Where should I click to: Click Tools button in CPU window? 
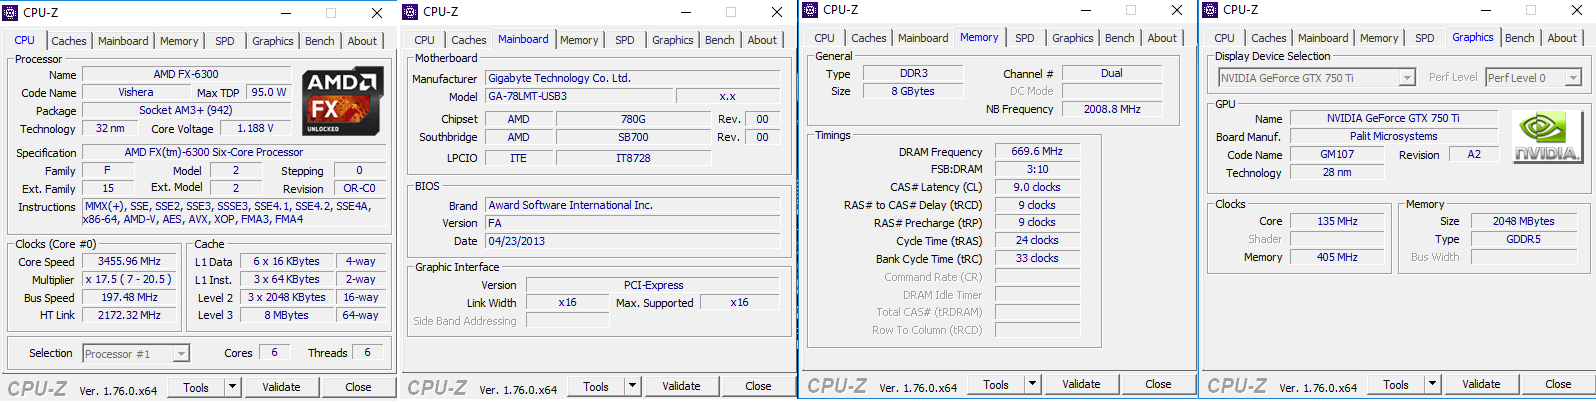tap(196, 387)
